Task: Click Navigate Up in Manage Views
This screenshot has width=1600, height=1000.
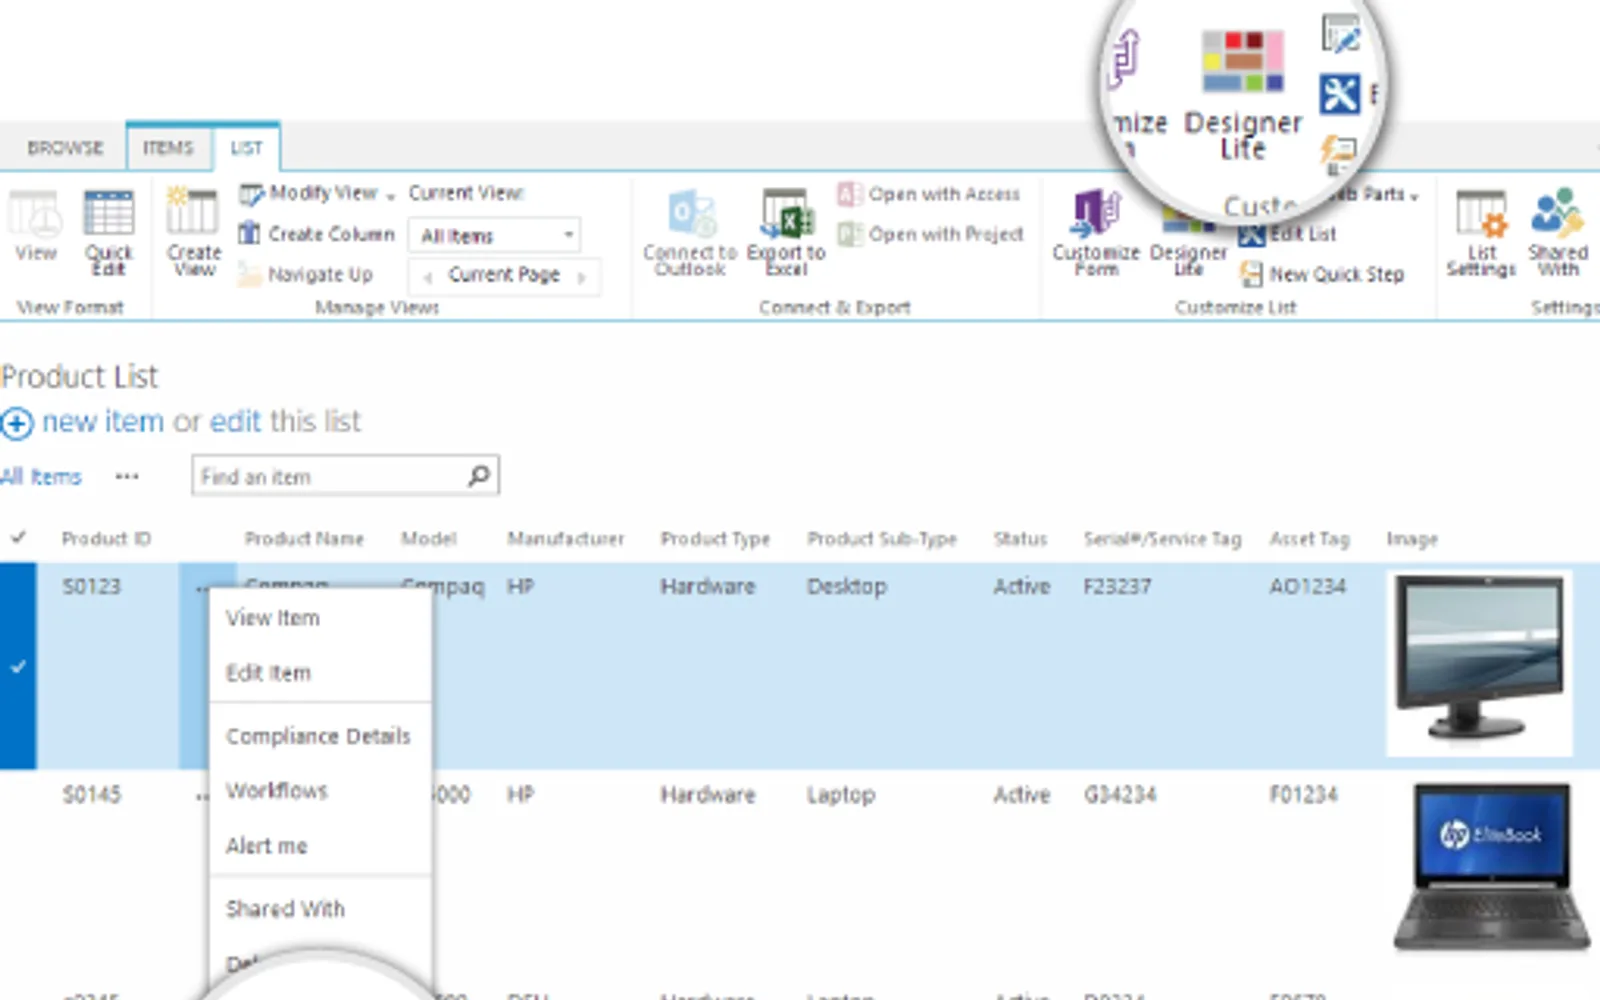Action: (305, 274)
